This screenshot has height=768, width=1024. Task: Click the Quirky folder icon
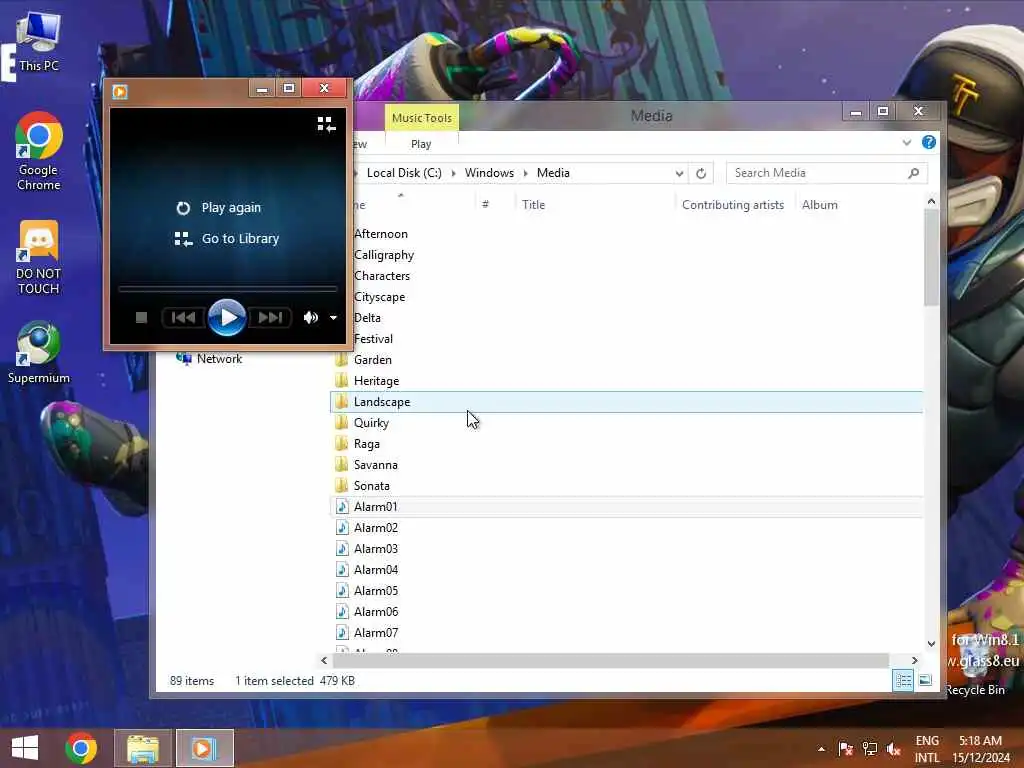[x=342, y=423]
